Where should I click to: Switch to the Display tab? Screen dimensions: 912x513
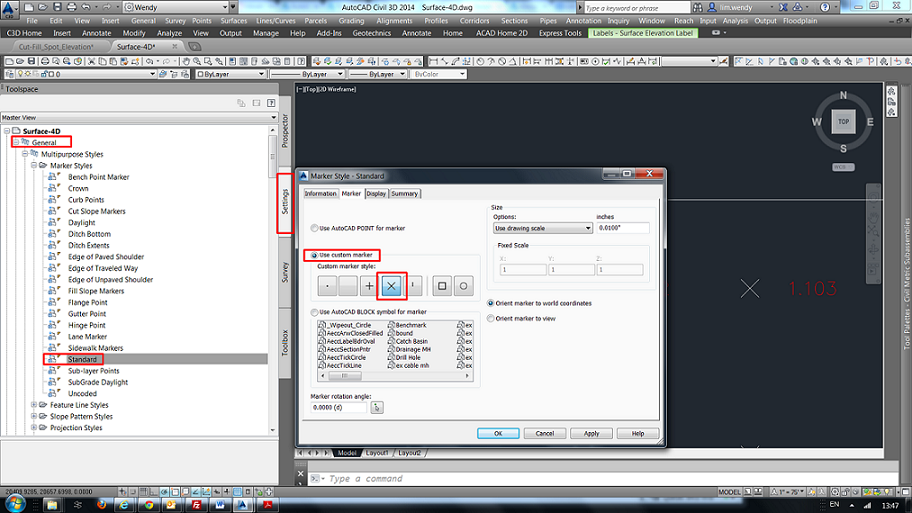pyautogui.click(x=376, y=194)
